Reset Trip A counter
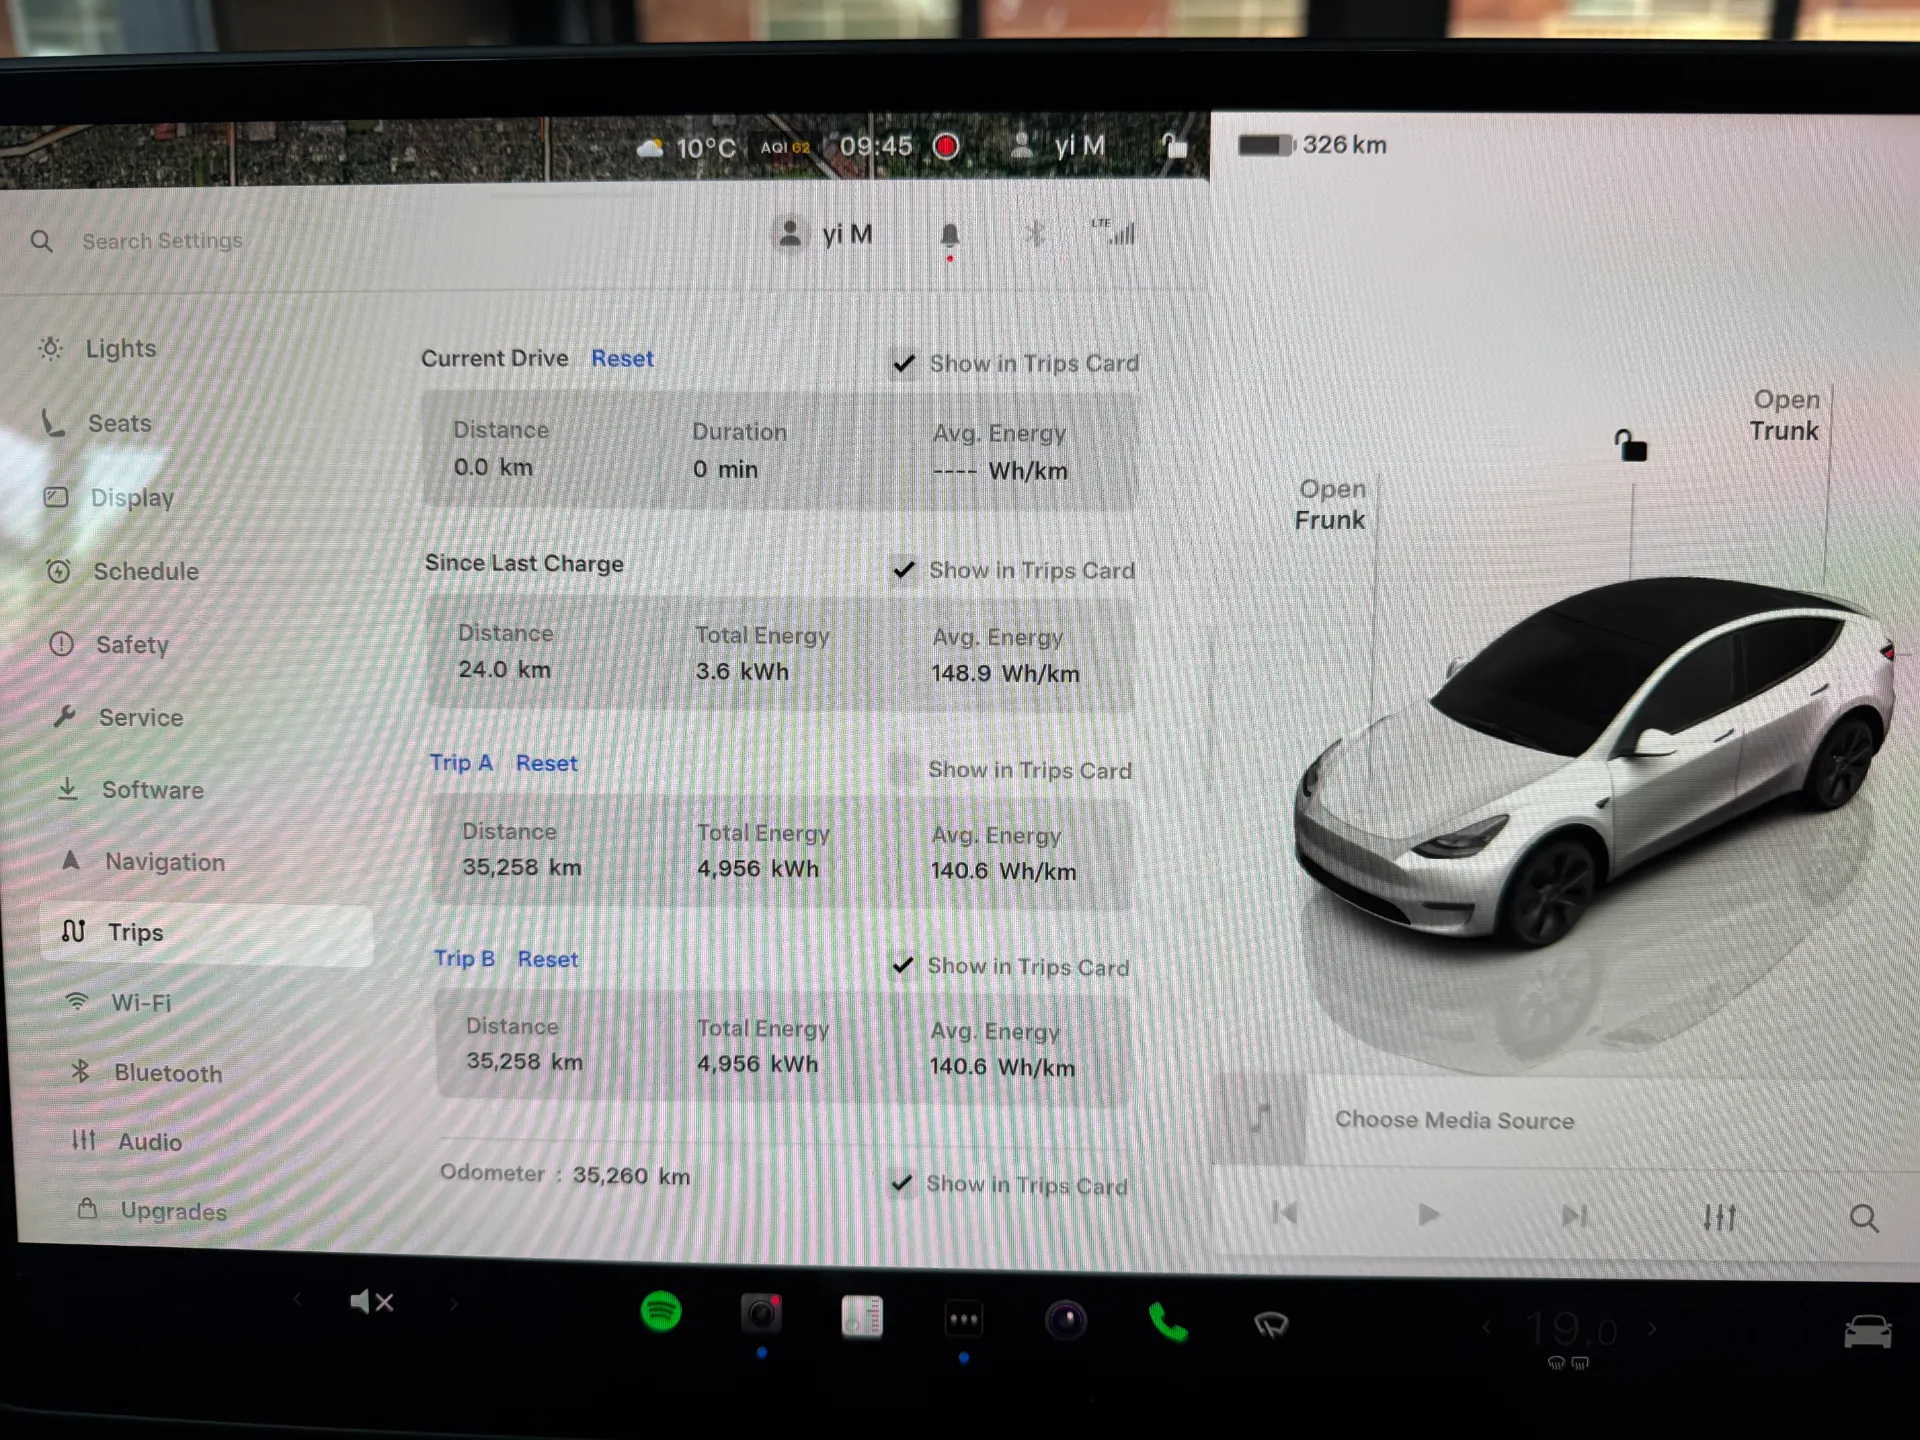The height and width of the screenshot is (1440, 1920). 546,763
